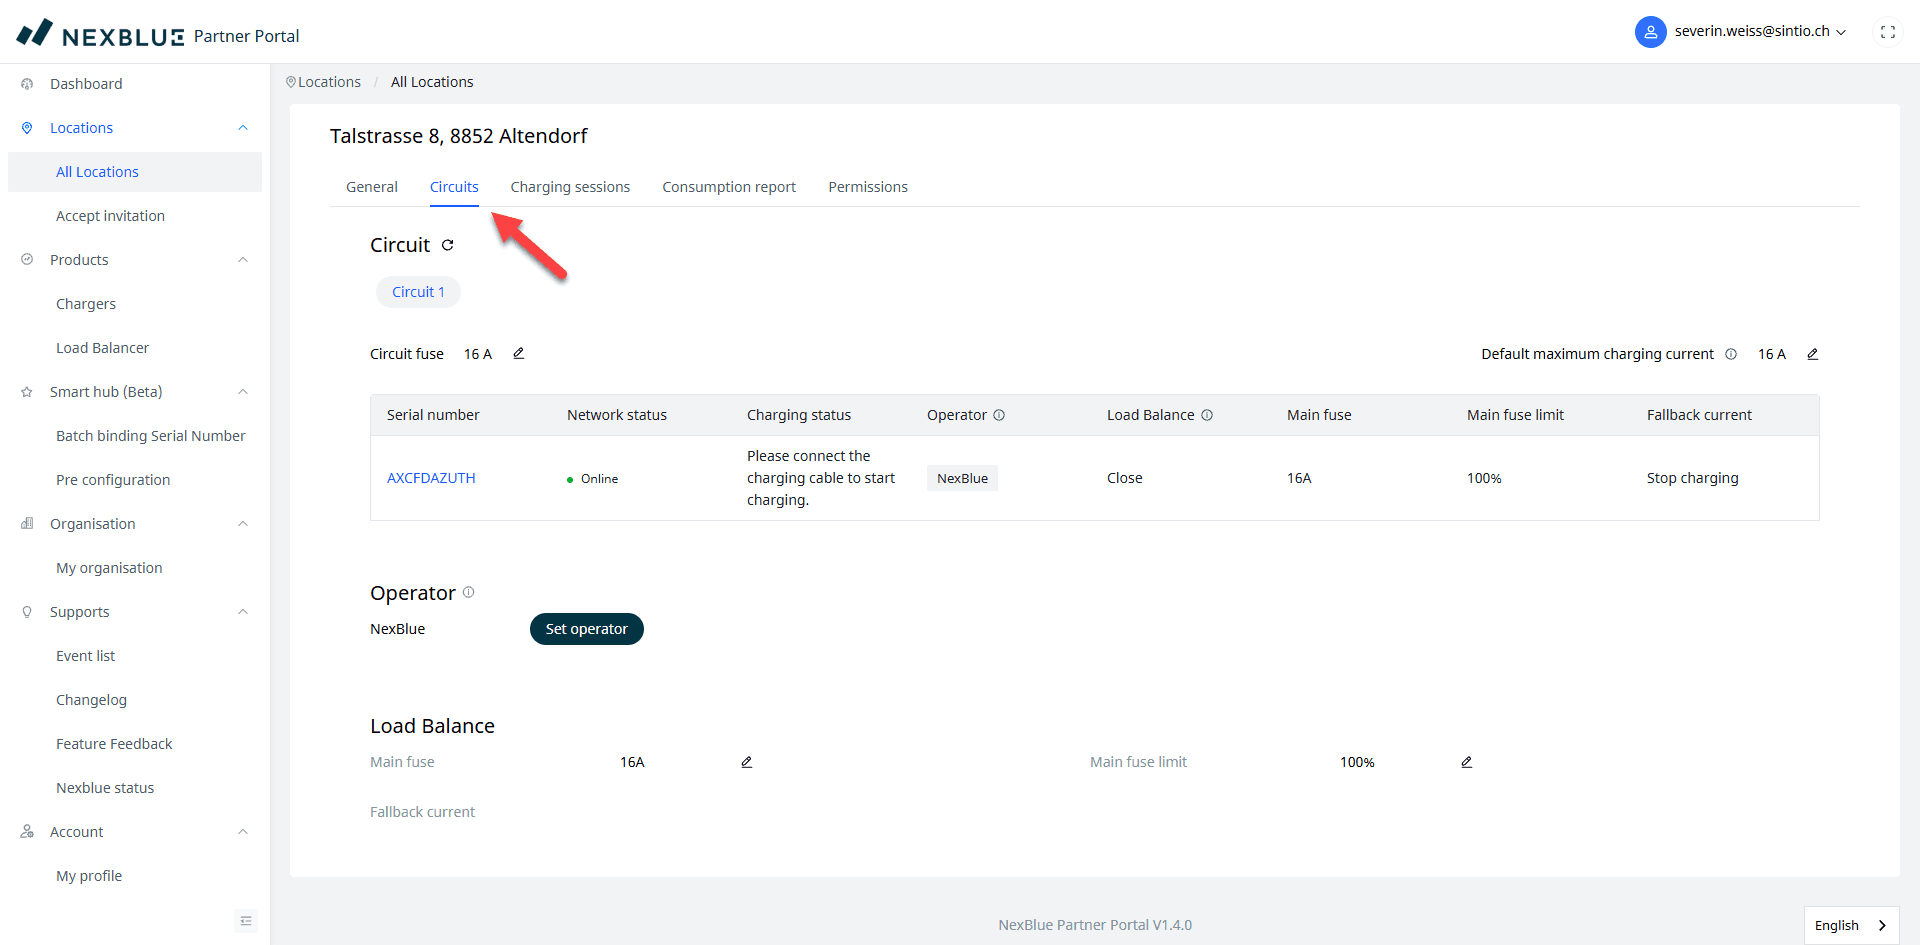Image resolution: width=1920 pixels, height=945 pixels.
Task: Open the Consumption report tab
Action: 729,187
